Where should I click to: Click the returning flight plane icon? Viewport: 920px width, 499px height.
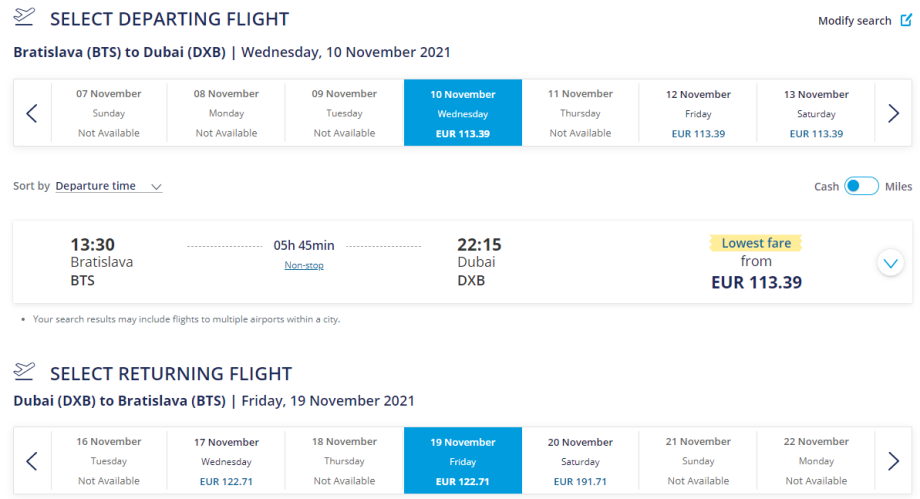coord(25,372)
